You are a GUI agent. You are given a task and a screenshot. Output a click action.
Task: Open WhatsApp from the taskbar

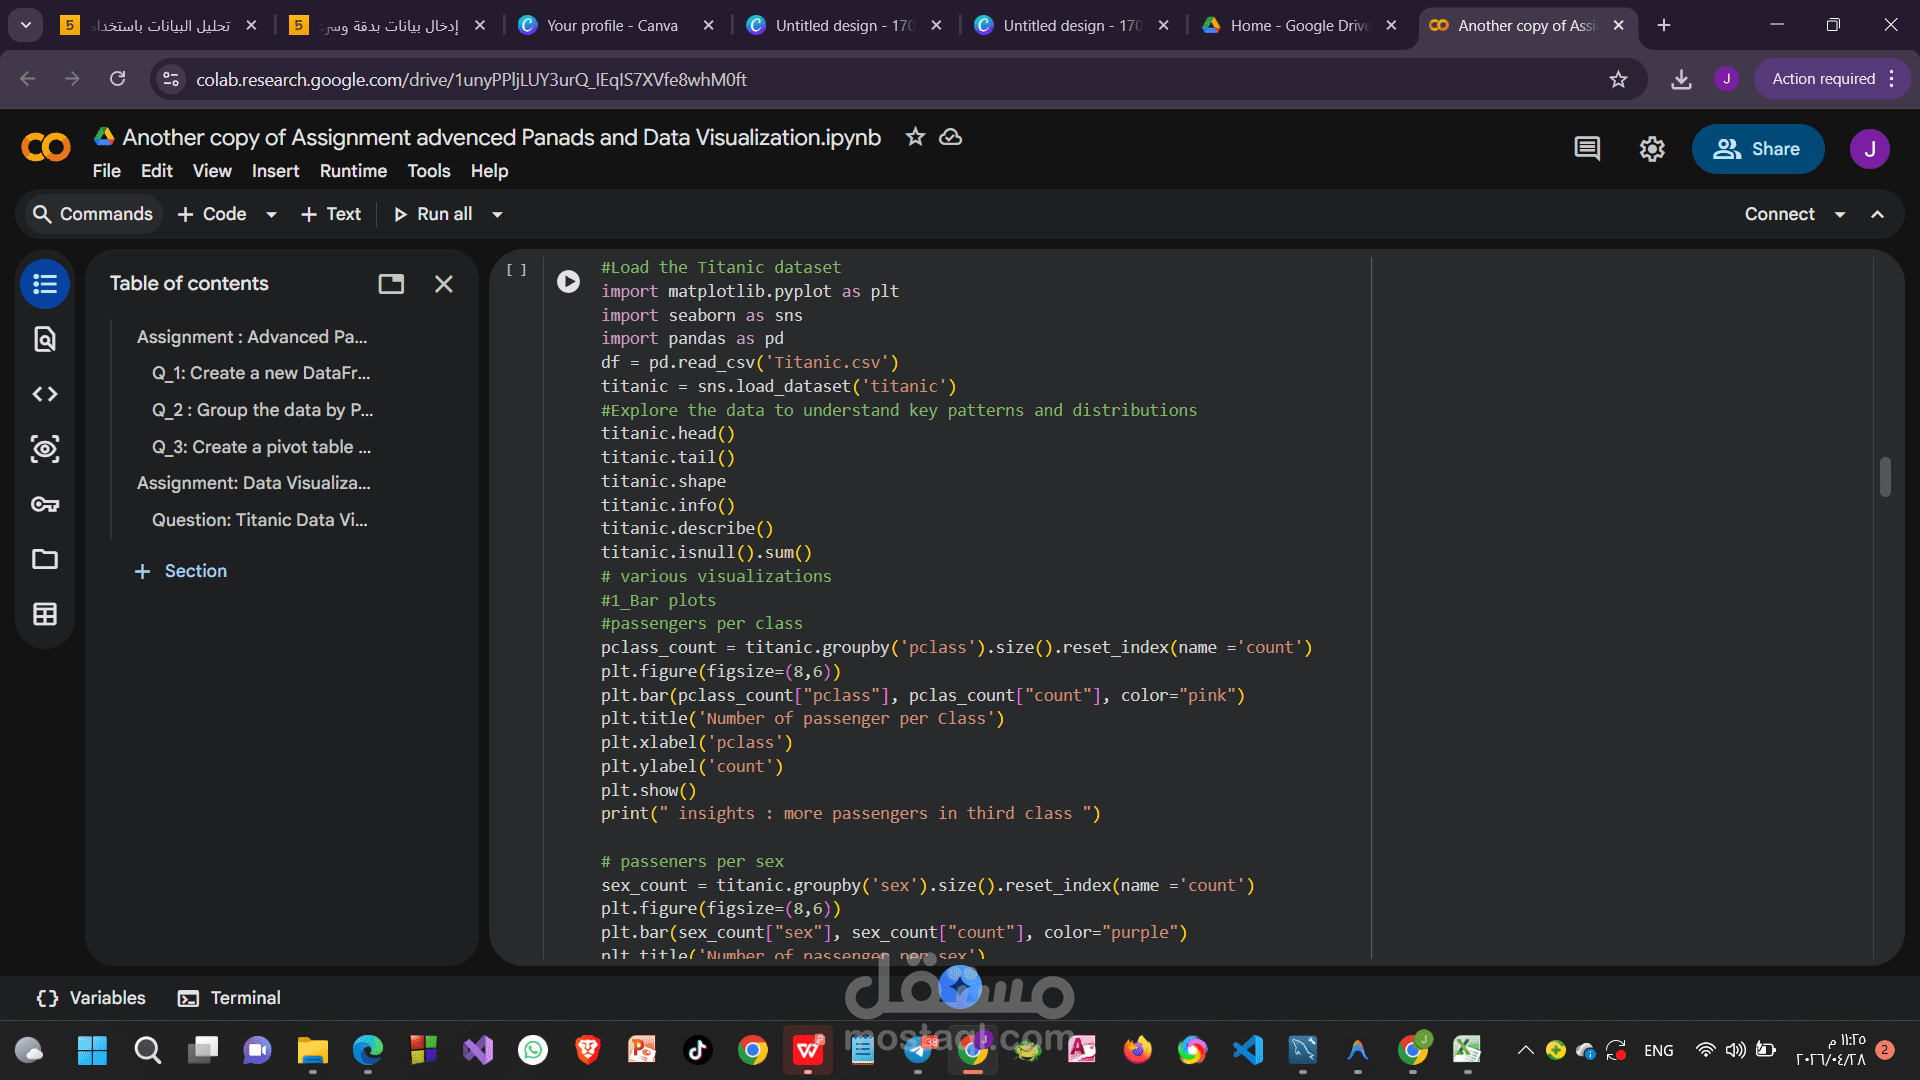pyautogui.click(x=533, y=1050)
